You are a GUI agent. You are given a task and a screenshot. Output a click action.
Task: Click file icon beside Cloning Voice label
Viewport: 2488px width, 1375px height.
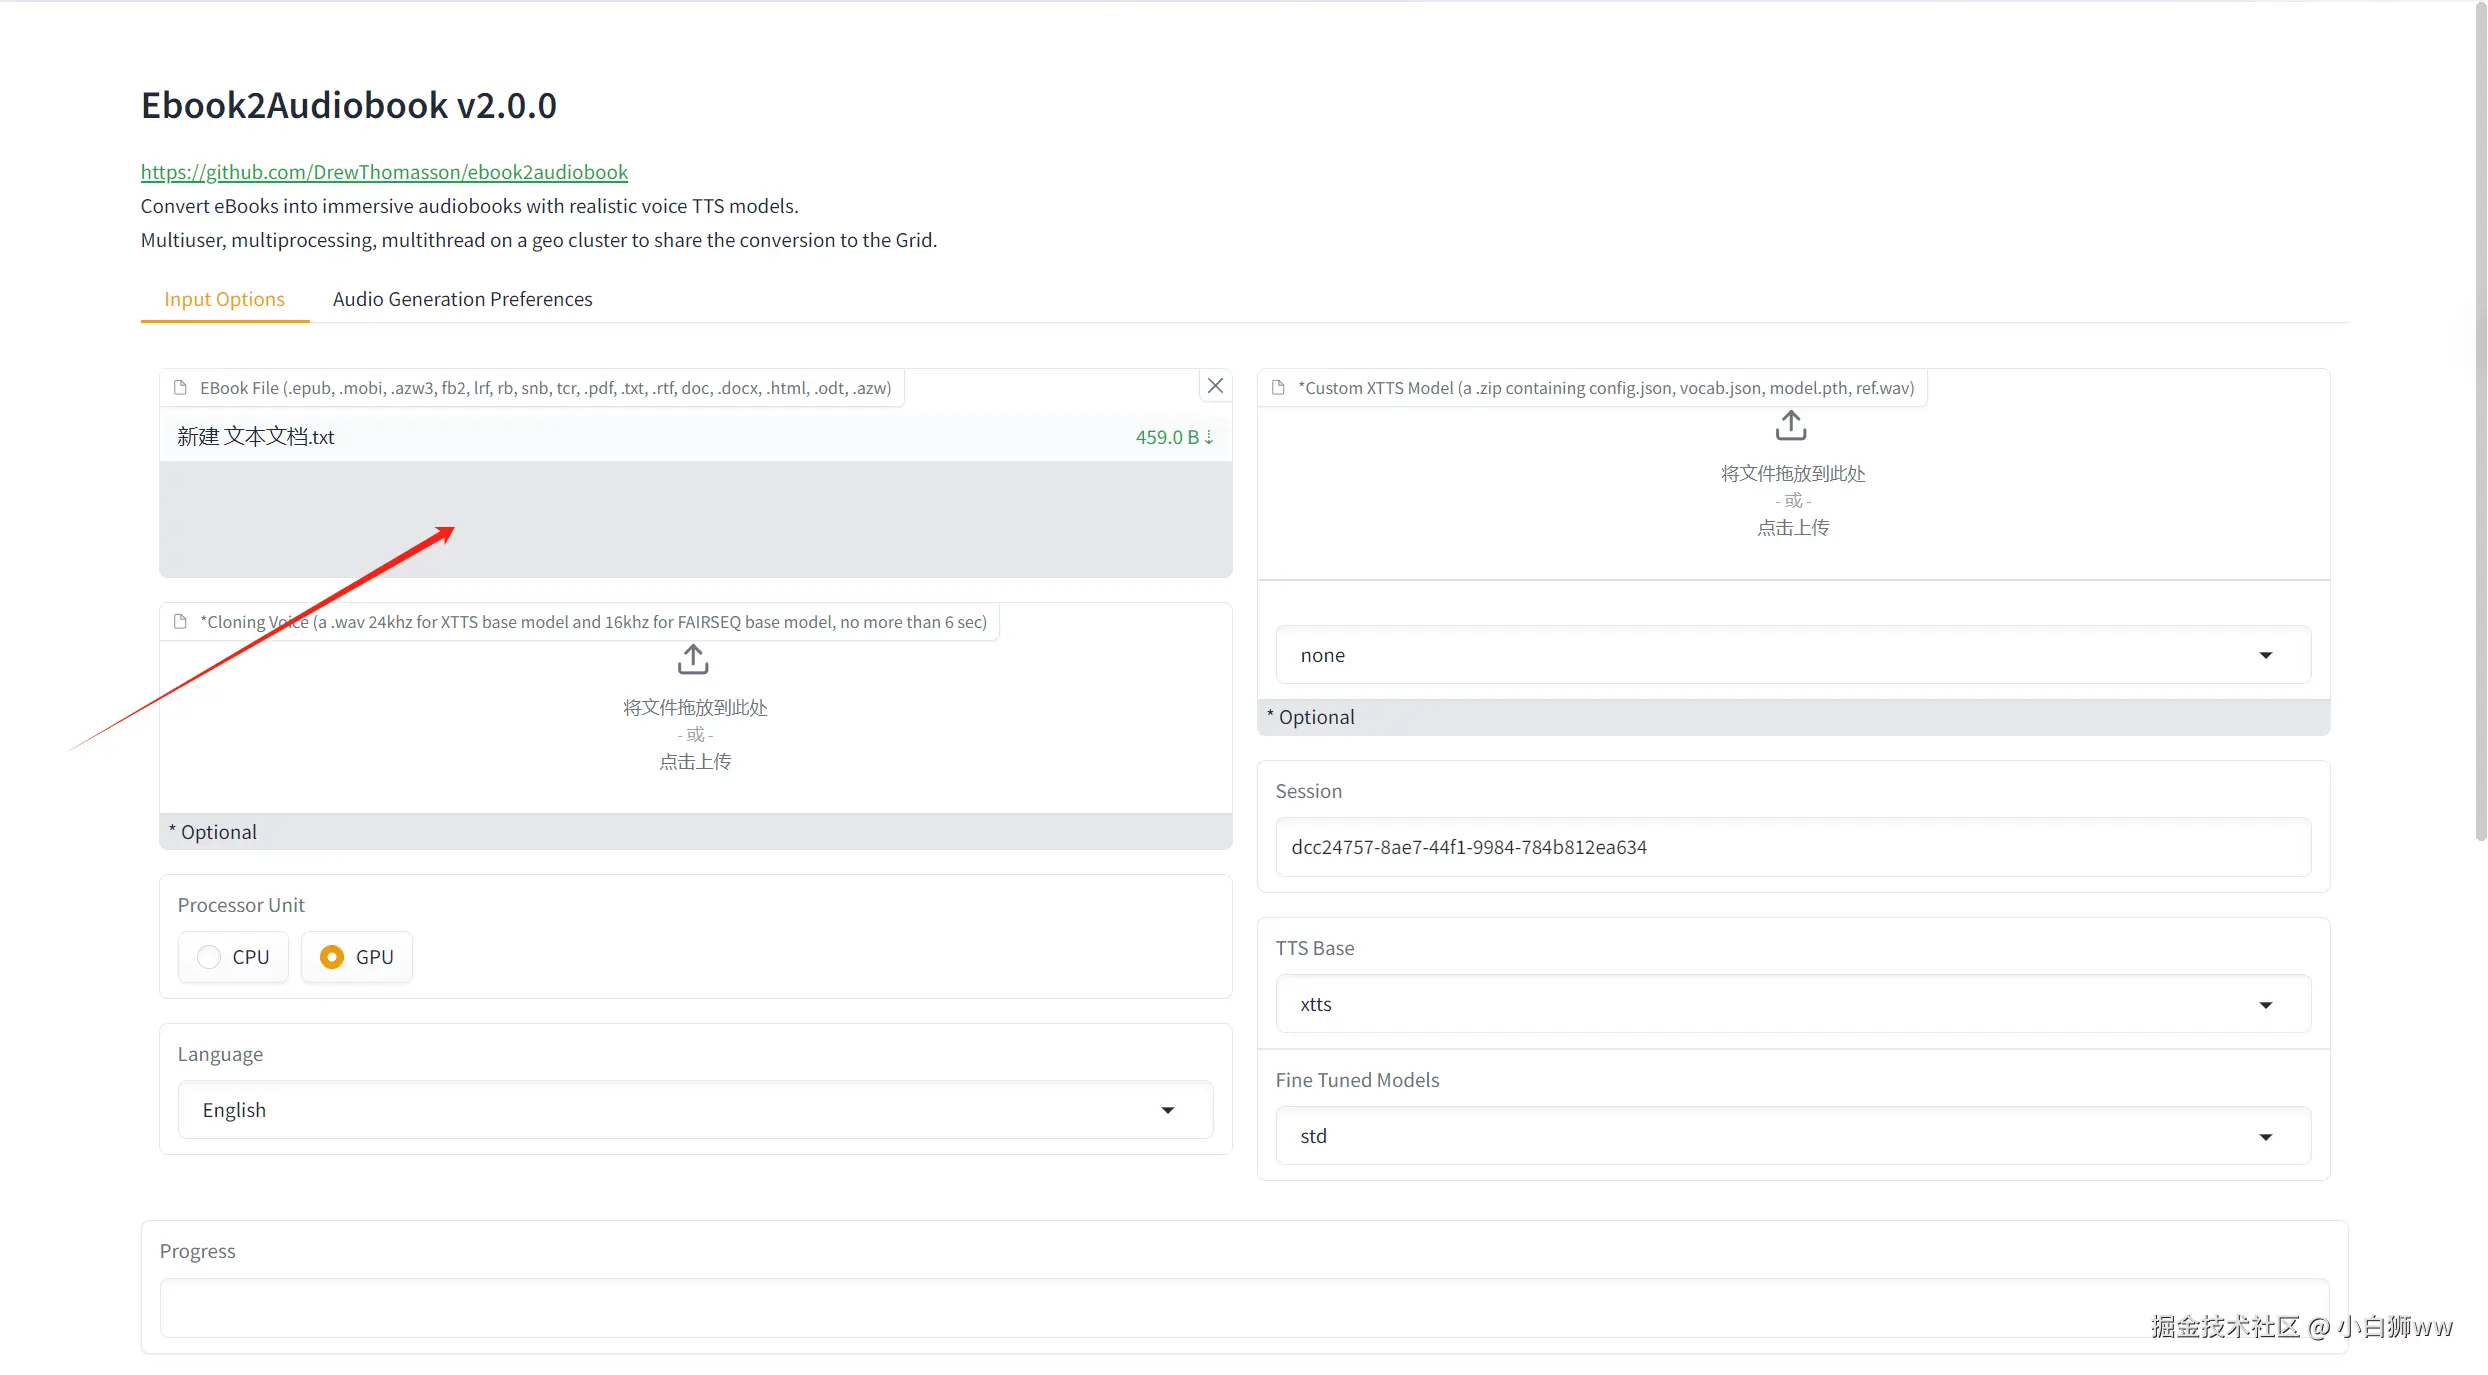pyautogui.click(x=181, y=622)
